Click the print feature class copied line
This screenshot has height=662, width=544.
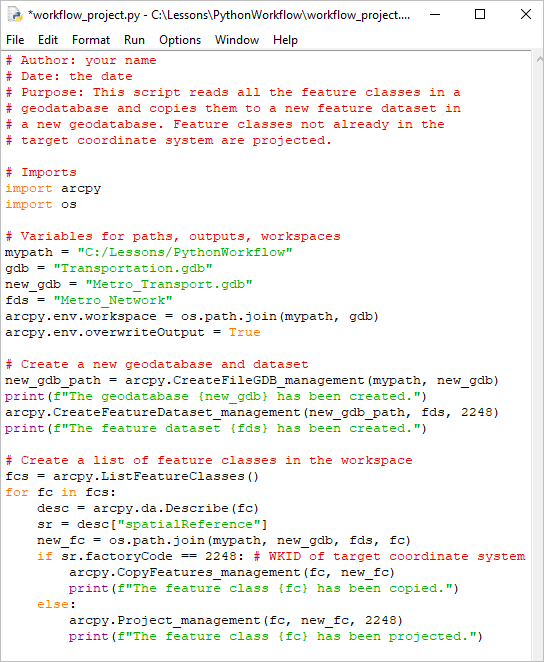[264, 589]
